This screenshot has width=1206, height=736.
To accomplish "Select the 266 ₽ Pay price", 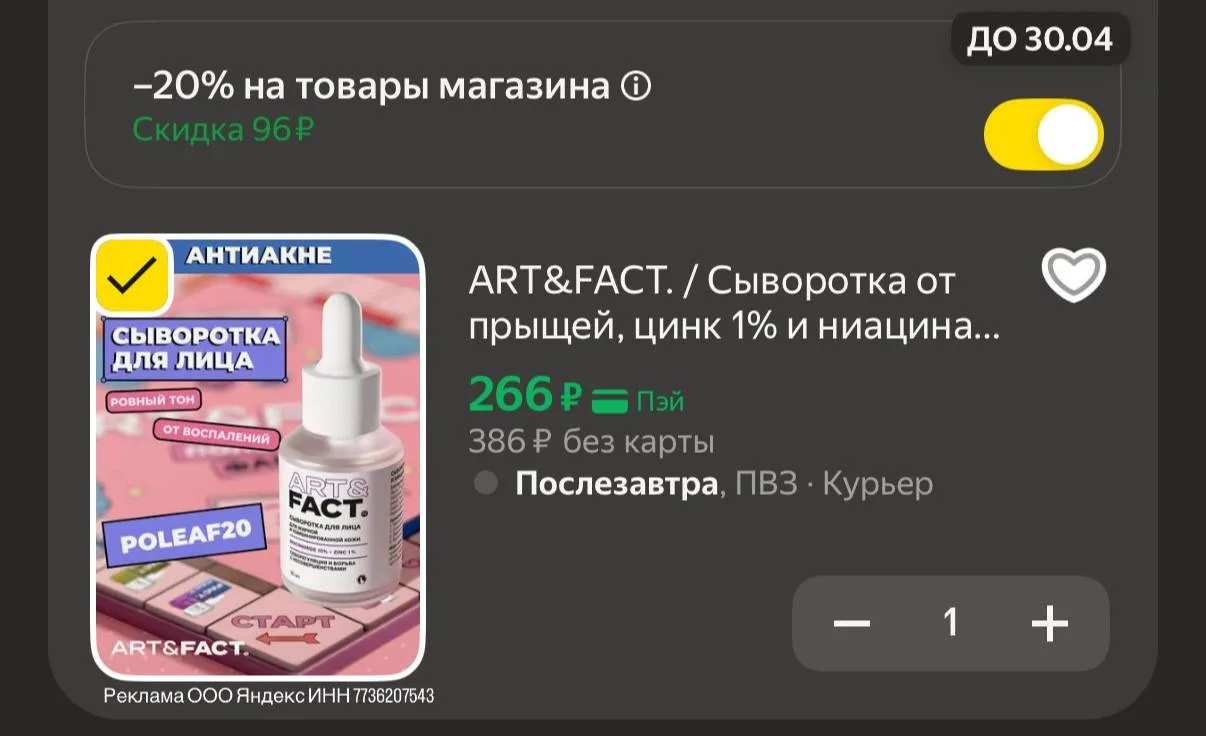I will pos(525,396).
